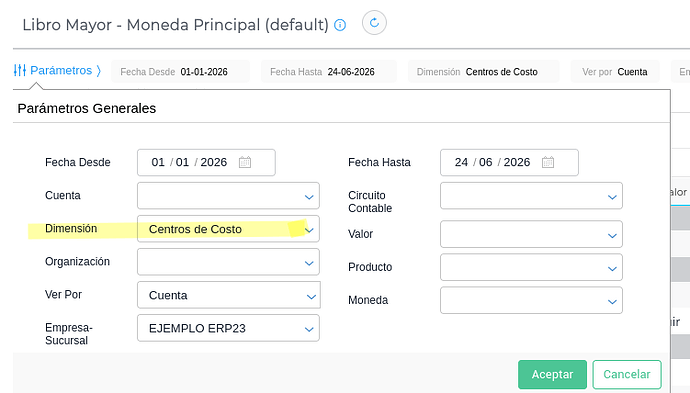The image size is (690, 393).
Task: Open the Fecha Desde calendar icon
Action: pyautogui.click(x=245, y=162)
